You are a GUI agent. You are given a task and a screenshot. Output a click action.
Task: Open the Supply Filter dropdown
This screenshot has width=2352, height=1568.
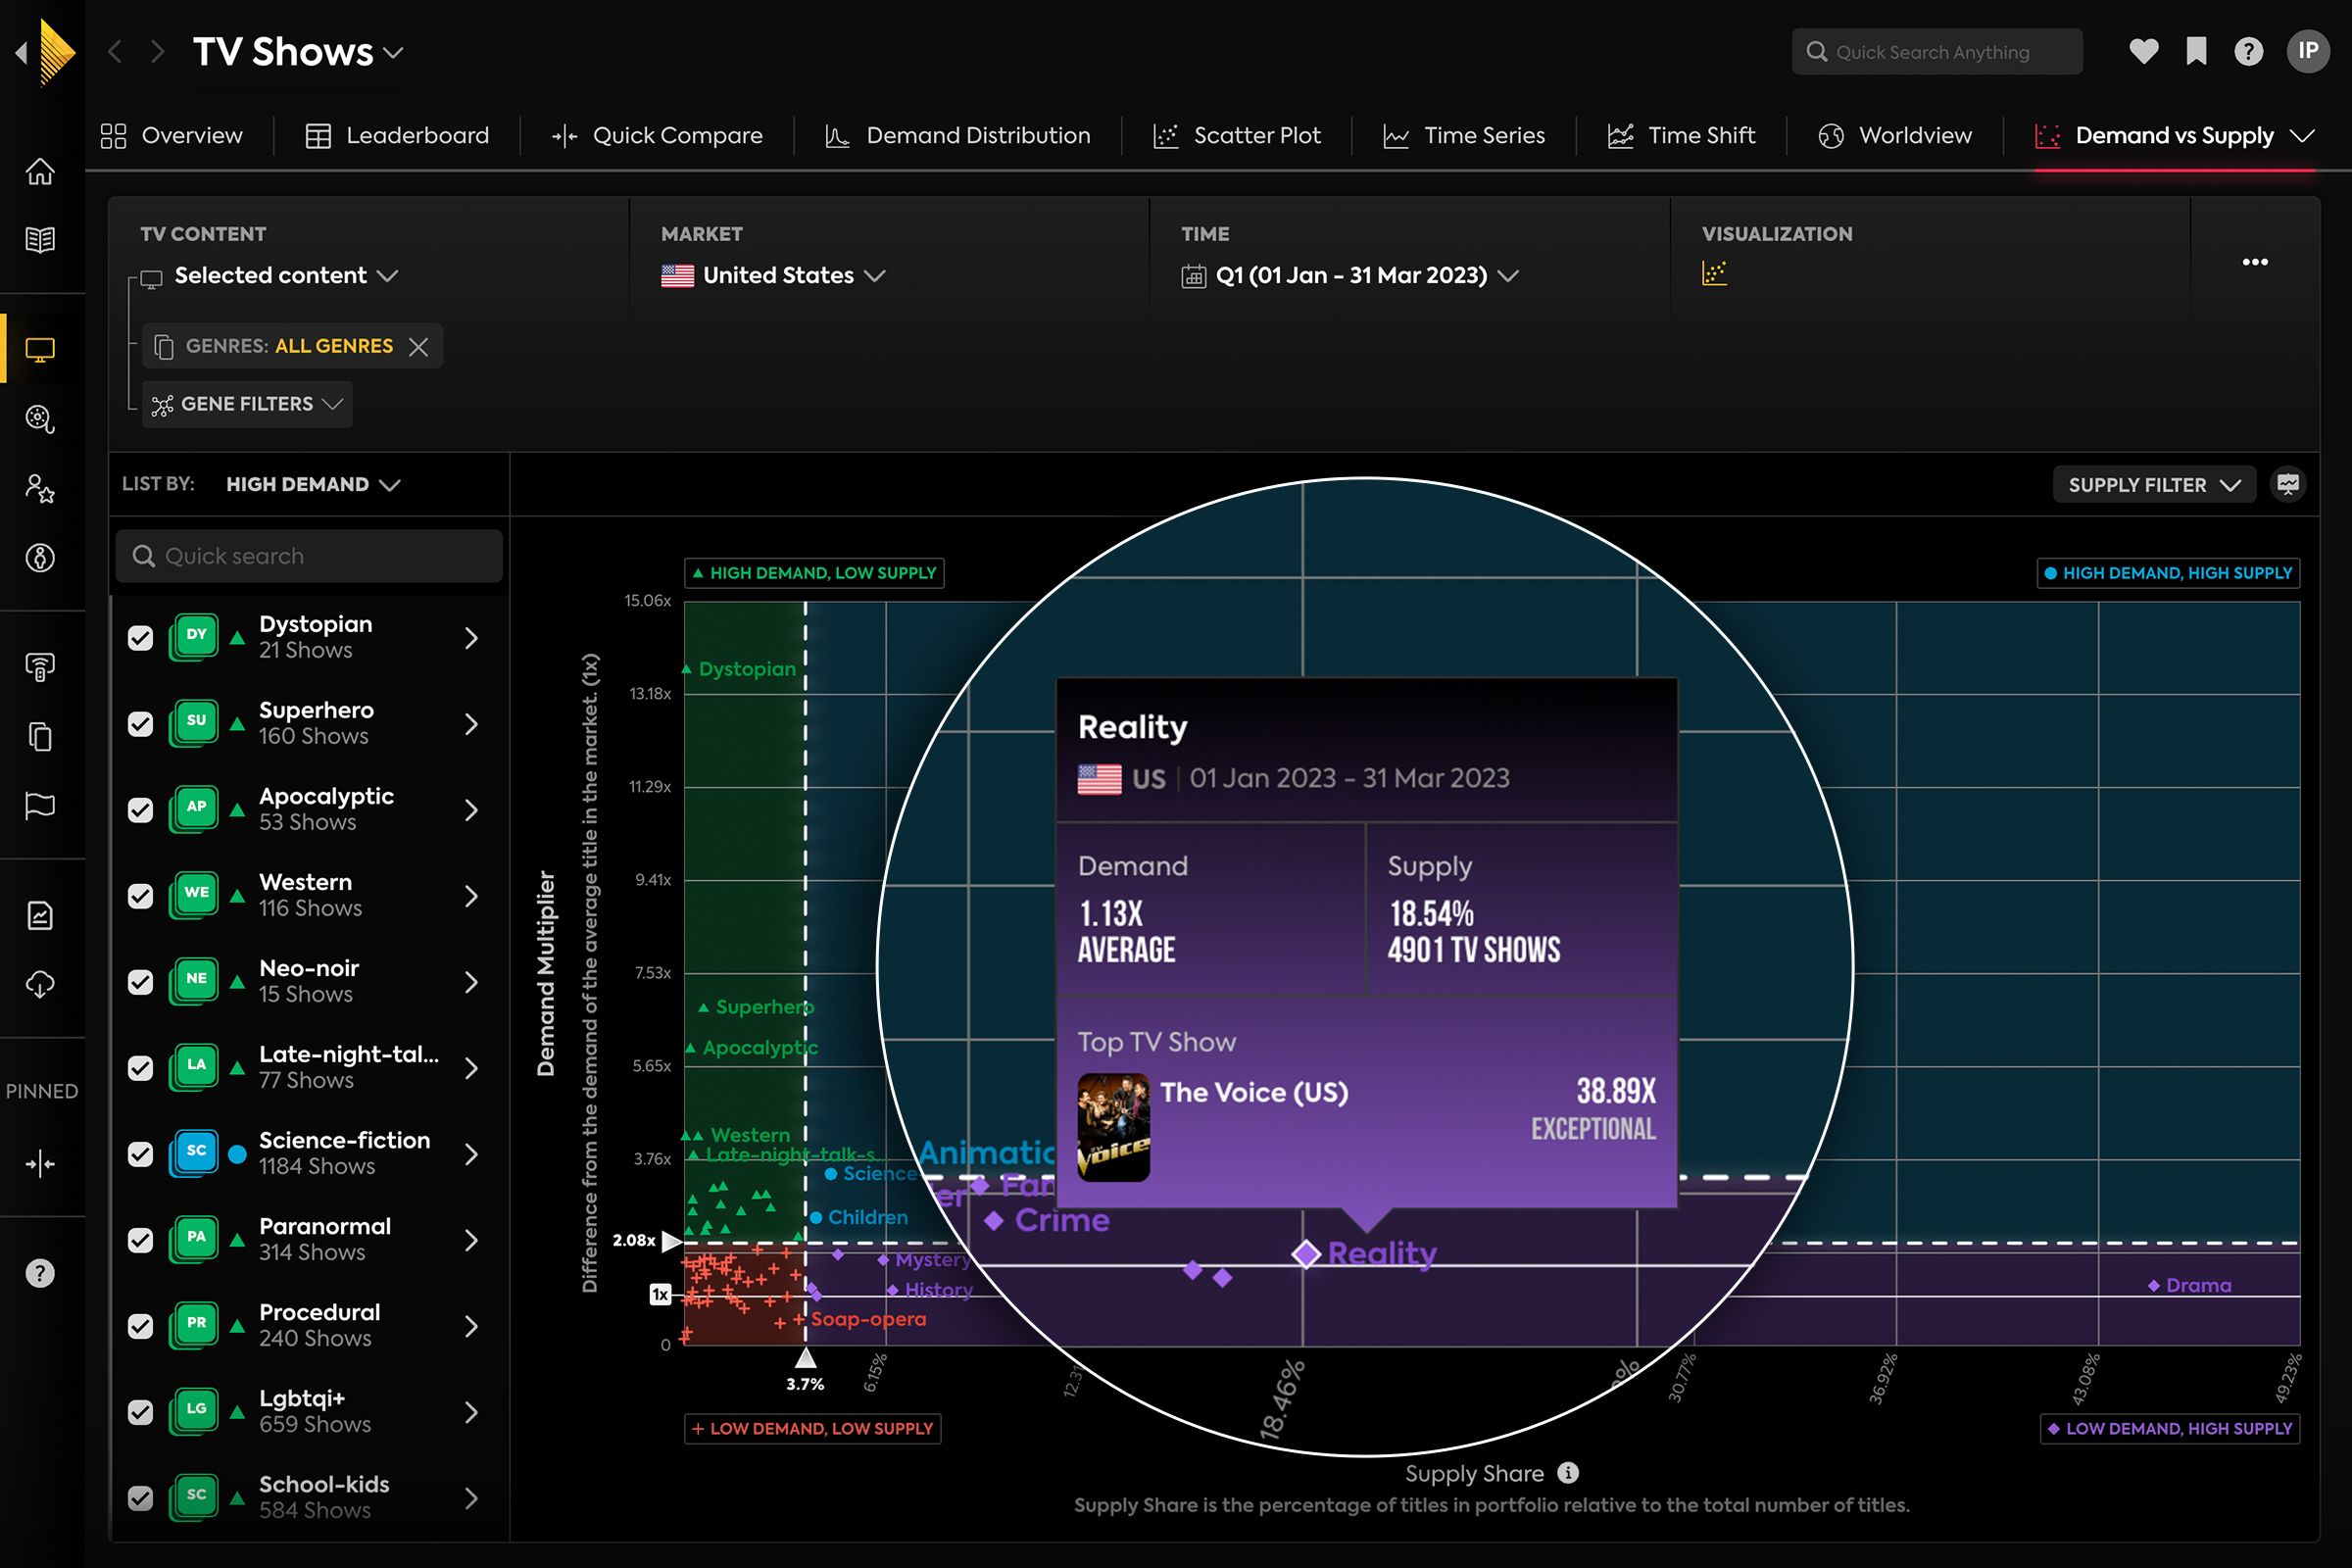click(2154, 485)
